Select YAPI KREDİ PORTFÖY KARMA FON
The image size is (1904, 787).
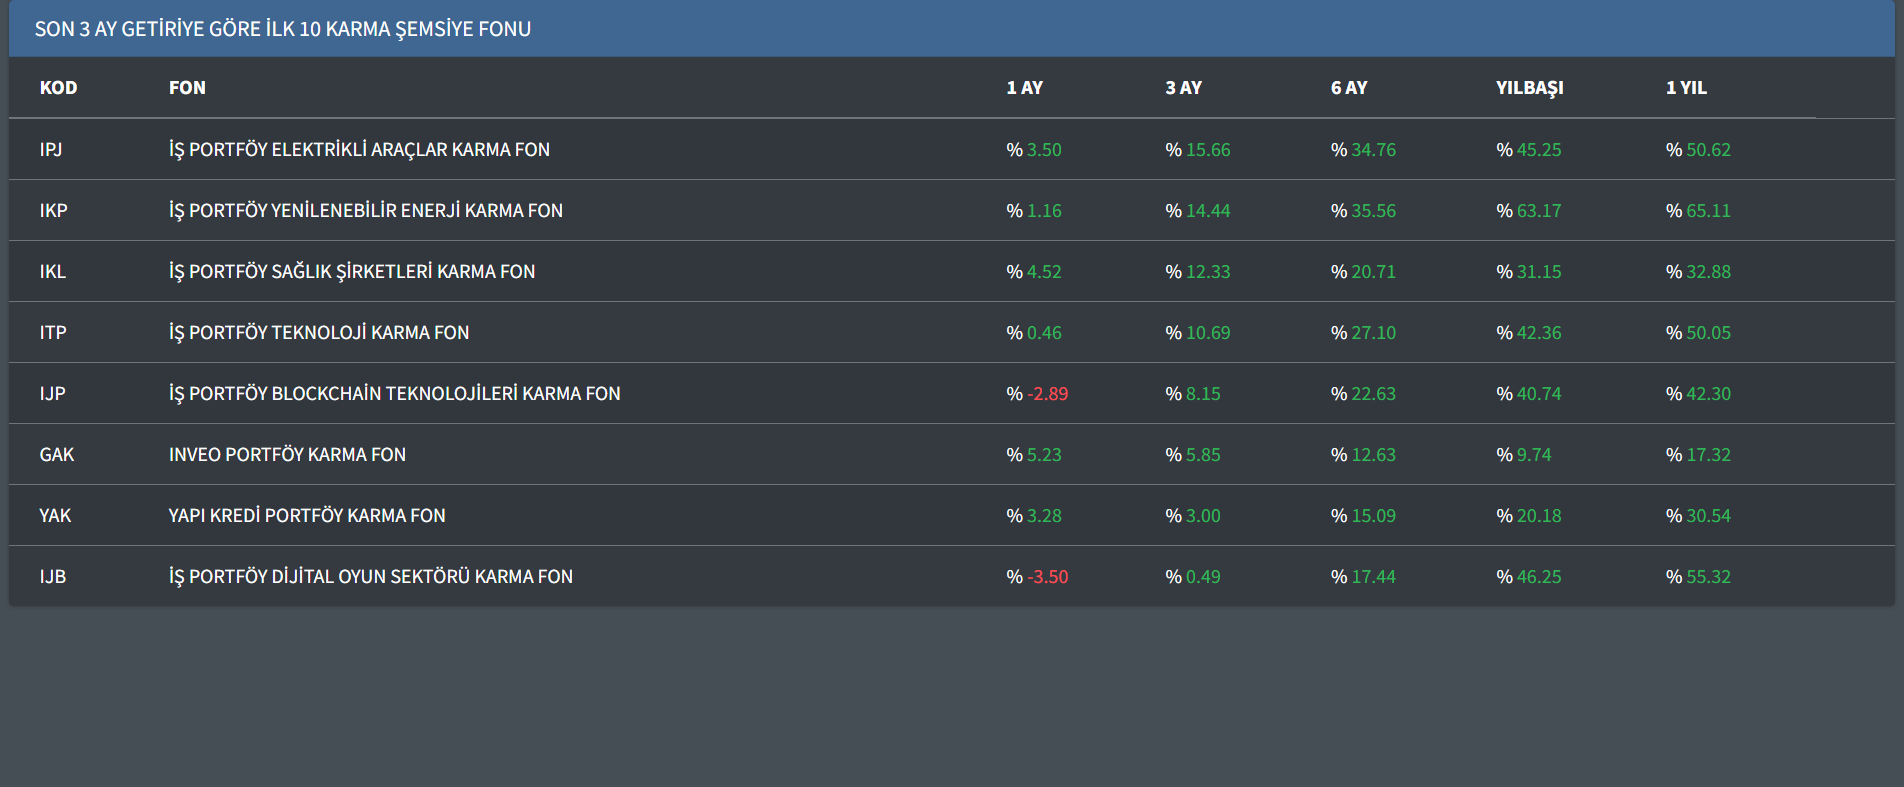pos(307,516)
